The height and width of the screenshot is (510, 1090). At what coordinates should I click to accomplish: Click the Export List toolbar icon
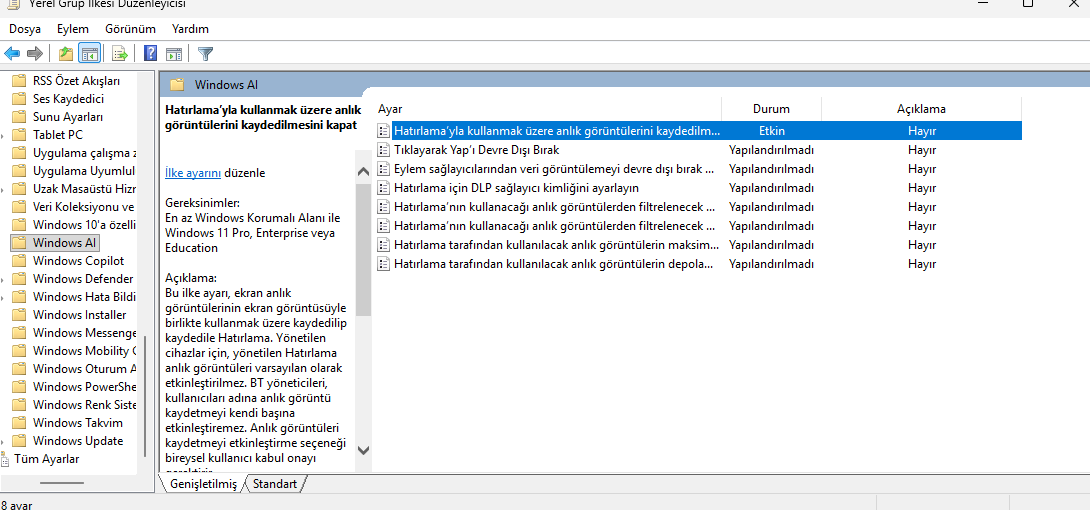pyautogui.click(x=120, y=53)
